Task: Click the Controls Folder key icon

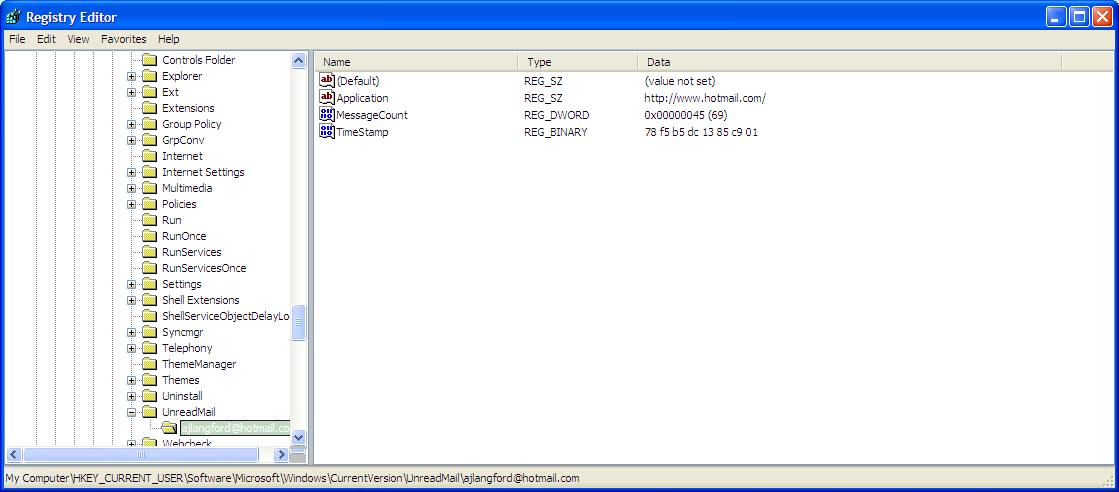Action: pos(150,60)
